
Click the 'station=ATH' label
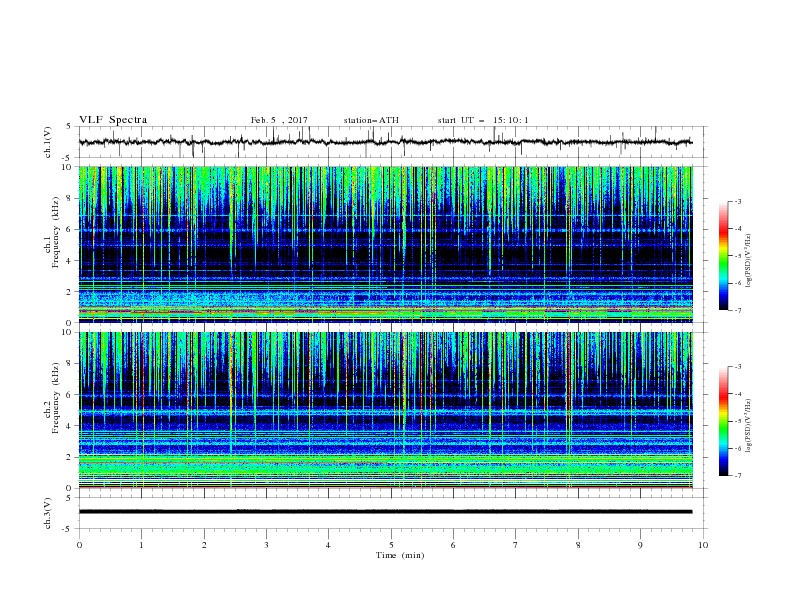click(x=371, y=120)
